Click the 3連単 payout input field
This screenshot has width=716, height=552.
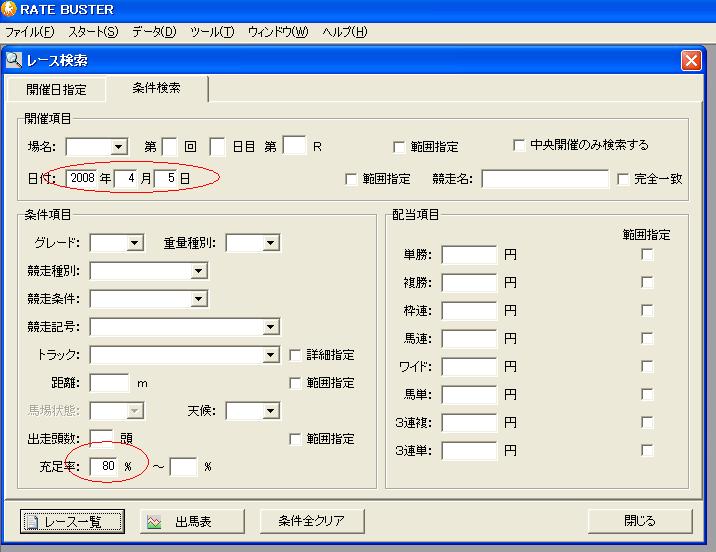469,451
